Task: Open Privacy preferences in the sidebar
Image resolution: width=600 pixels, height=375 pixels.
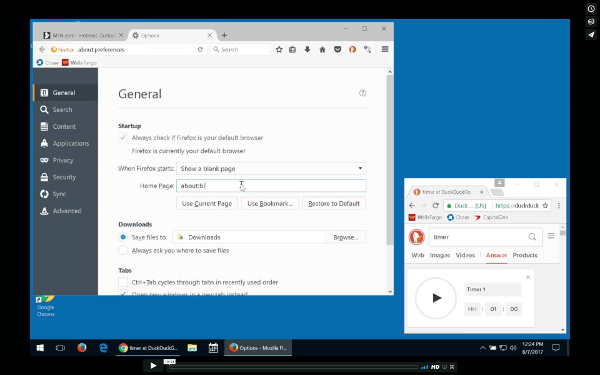Action: click(x=65, y=160)
